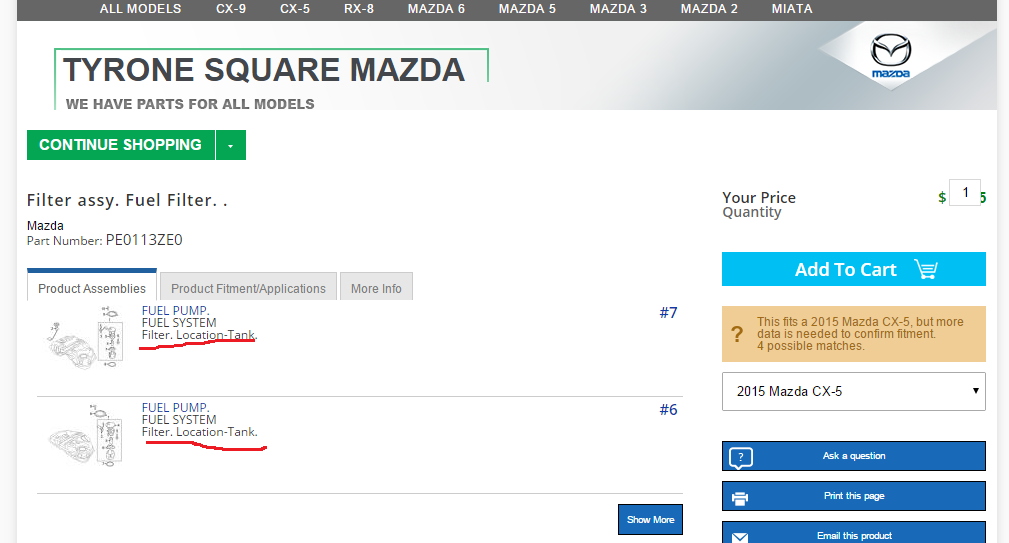
Task: Select the Product Assemblies tab
Action: [92, 288]
